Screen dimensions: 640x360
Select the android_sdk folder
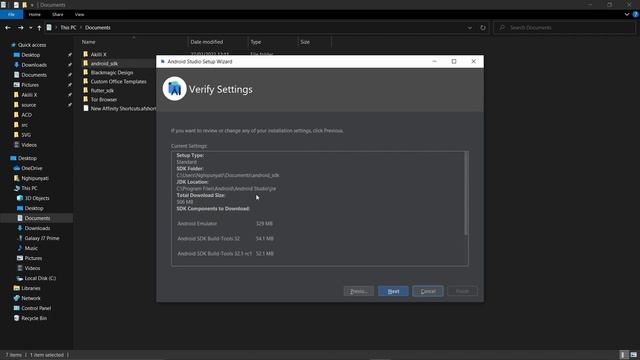(104, 63)
